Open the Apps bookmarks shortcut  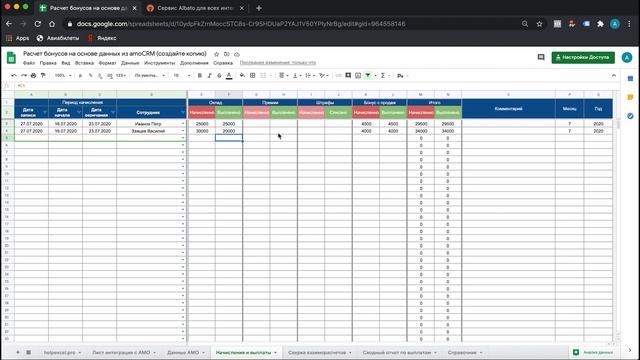(x=18, y=38)
